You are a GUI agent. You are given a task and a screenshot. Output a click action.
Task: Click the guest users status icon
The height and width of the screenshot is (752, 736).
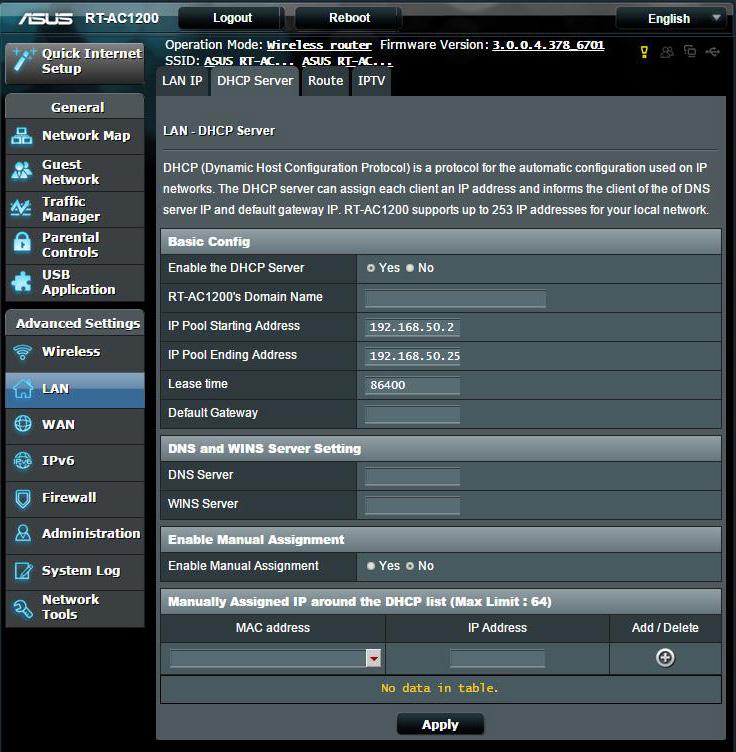[667, 52]
